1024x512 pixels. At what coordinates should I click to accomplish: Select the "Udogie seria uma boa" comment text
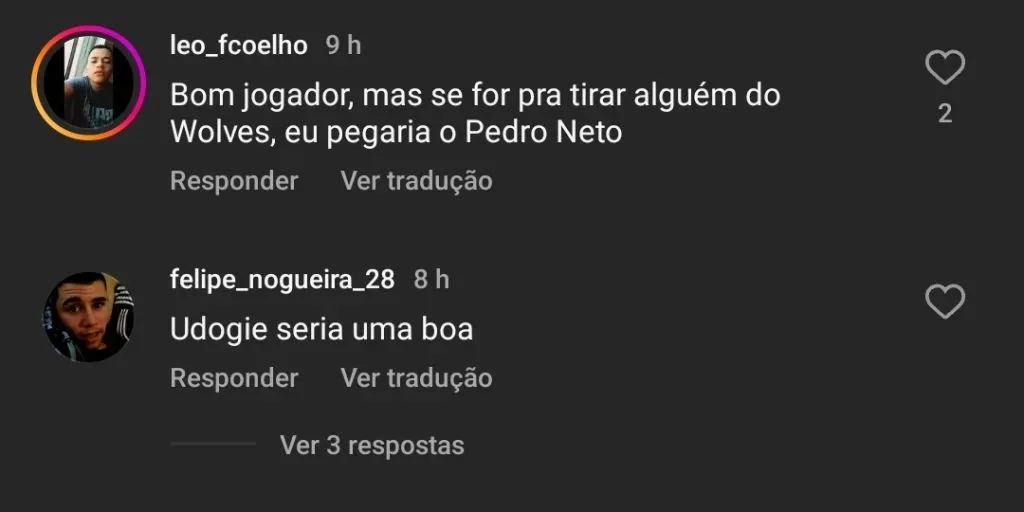click(321, 328)
